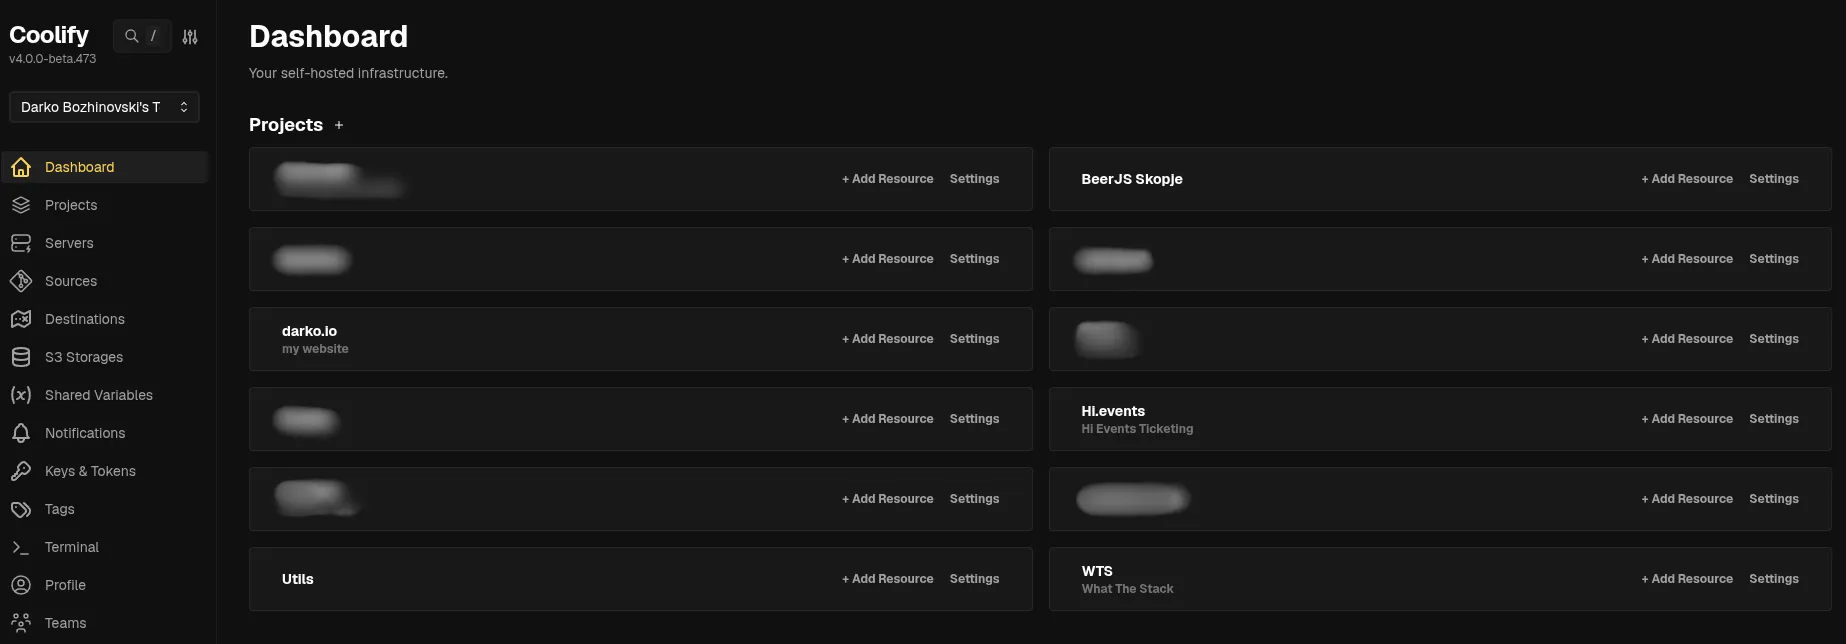Click the Destinations box icon
1846x644 pixels.
pos(21,318)
